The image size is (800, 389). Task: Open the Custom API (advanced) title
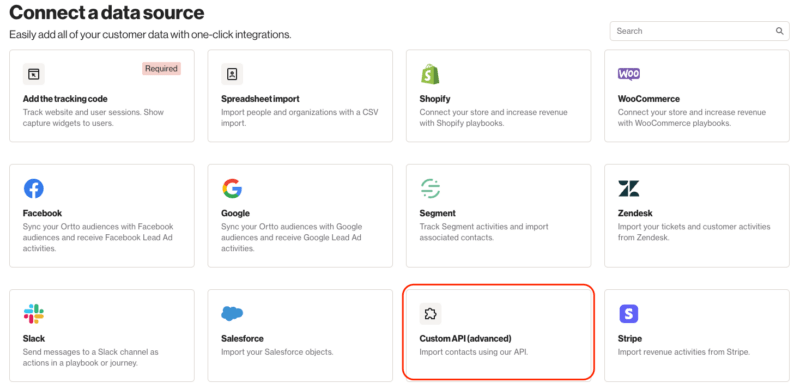pyautogui.click(x=465, y=338)
